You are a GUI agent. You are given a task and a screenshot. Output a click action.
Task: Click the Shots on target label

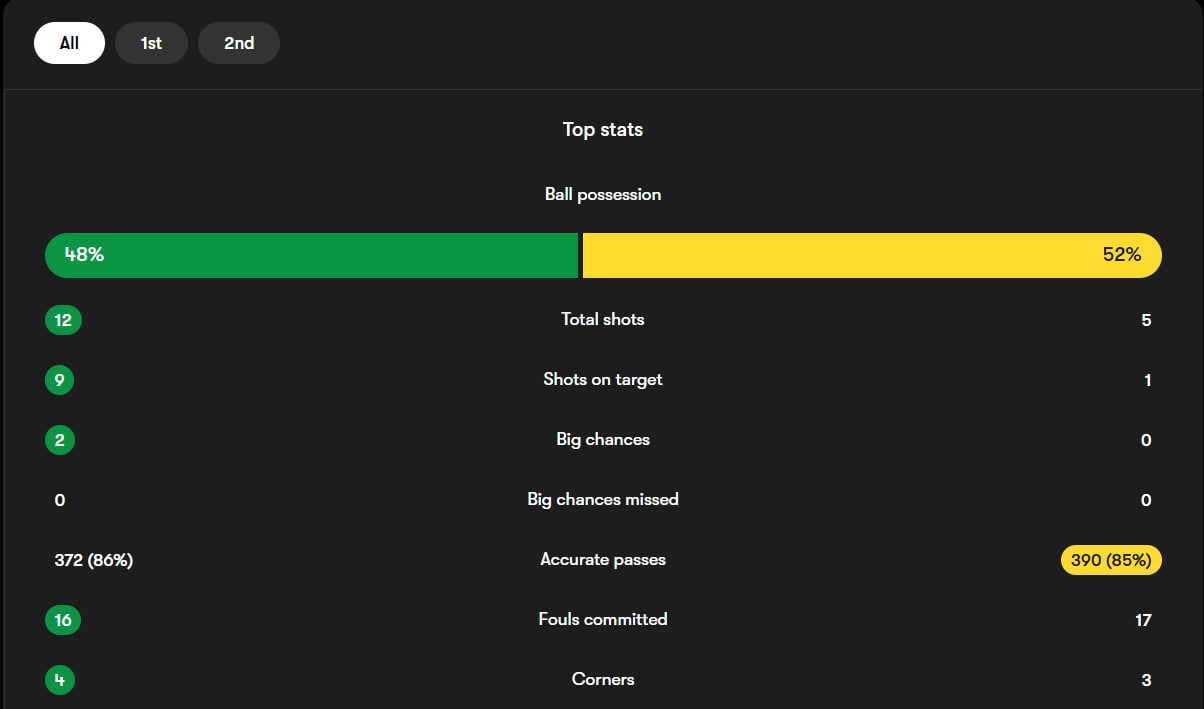point(603,379)
